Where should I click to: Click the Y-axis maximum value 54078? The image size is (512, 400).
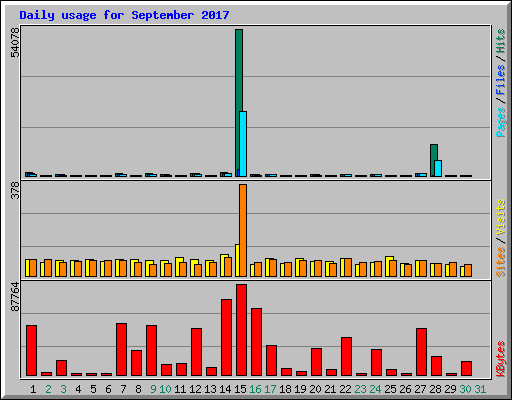pos(15,42)
